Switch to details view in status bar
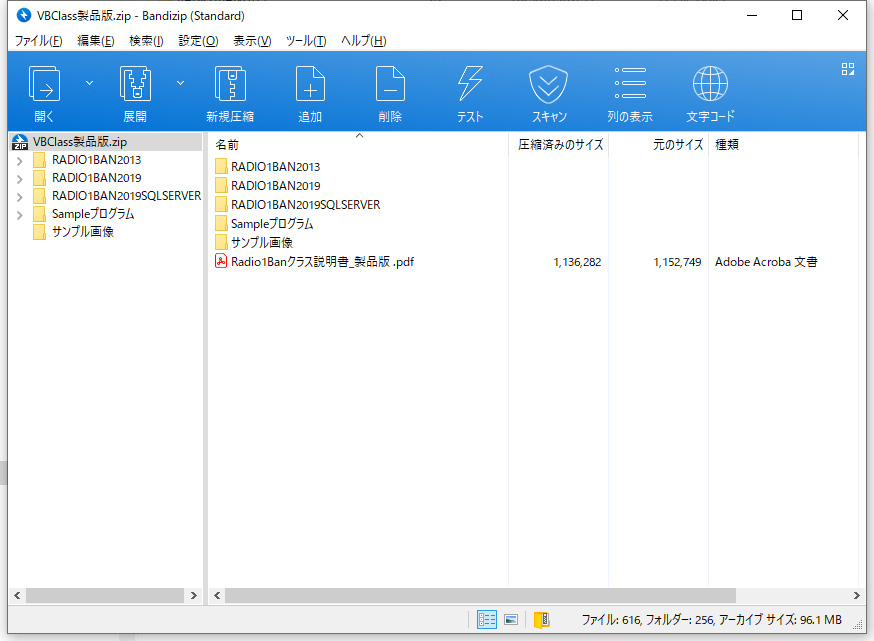Image resolution: width=874 pixels, height=641 pixels. 487,619
